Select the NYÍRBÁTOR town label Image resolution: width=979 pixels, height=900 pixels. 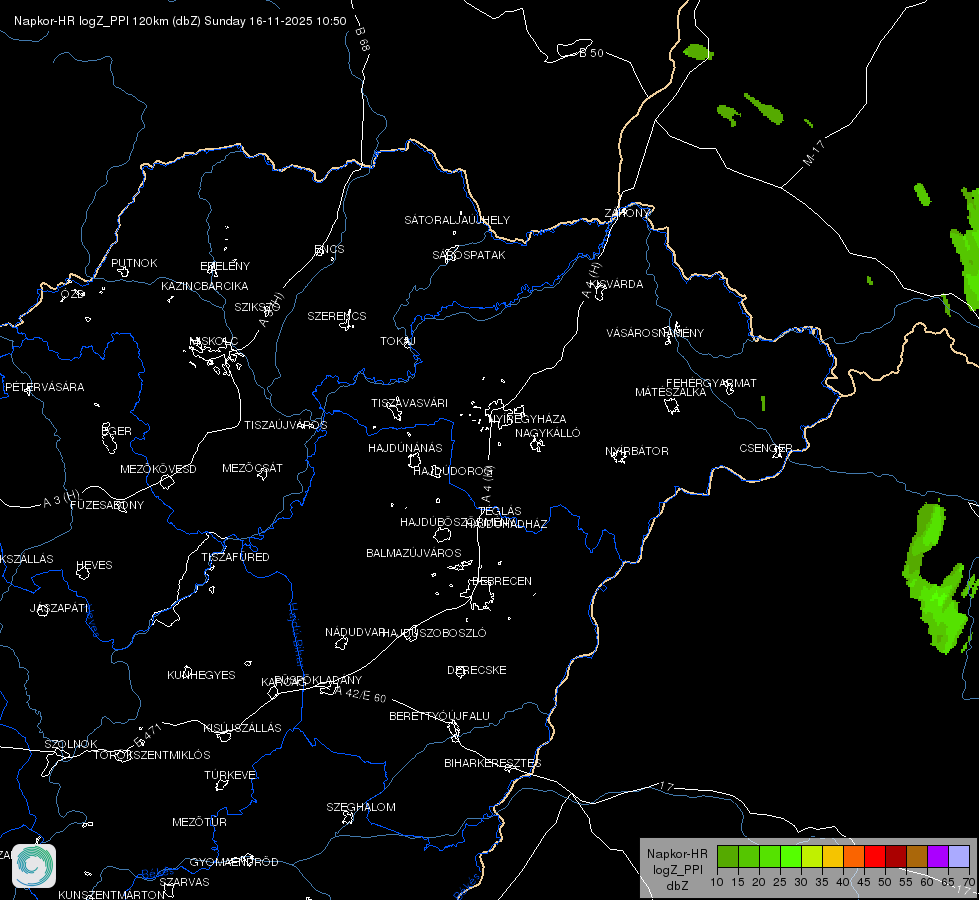pyautogui.click(x=637, y=451)
